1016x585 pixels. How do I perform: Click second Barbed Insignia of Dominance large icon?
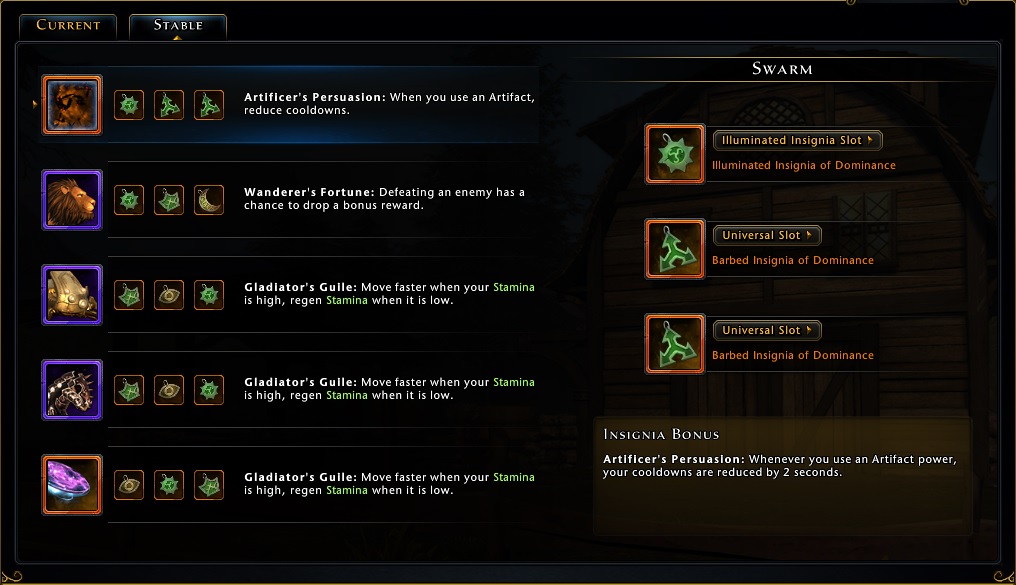(675, 344)
